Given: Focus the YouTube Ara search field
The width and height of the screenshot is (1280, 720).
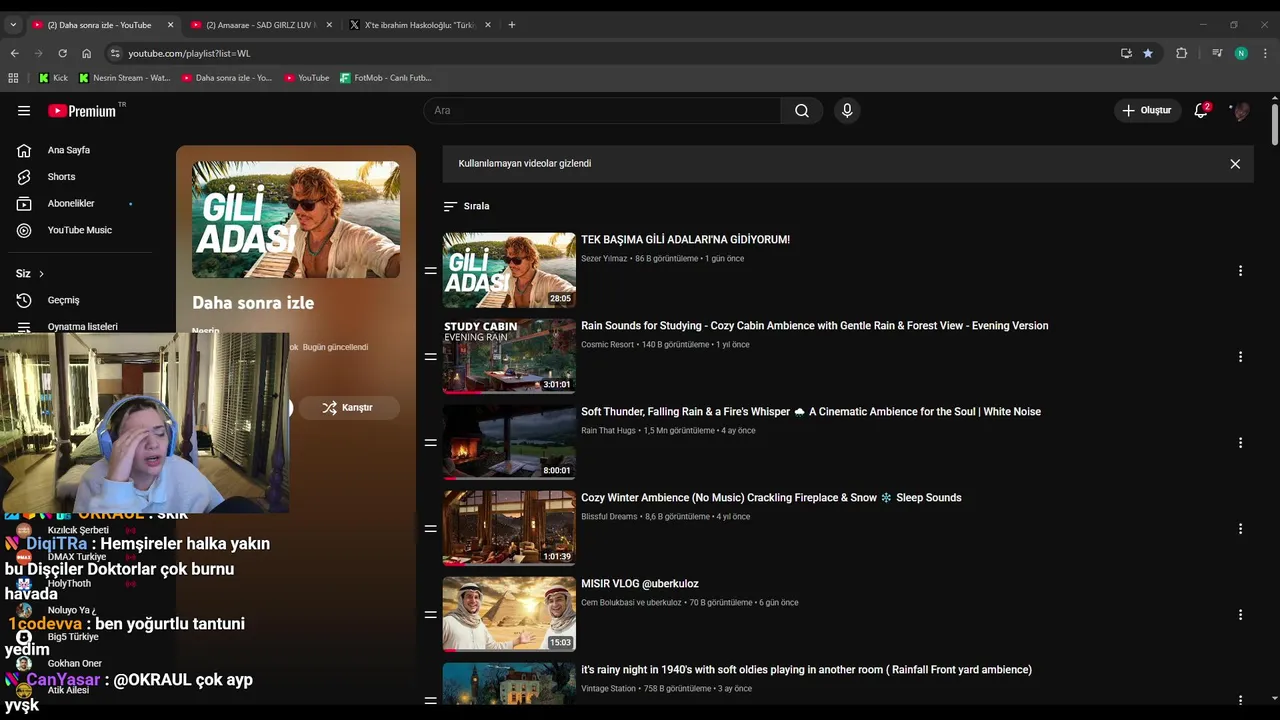Looking at the screenshot, I should click(x=602, y=111).
